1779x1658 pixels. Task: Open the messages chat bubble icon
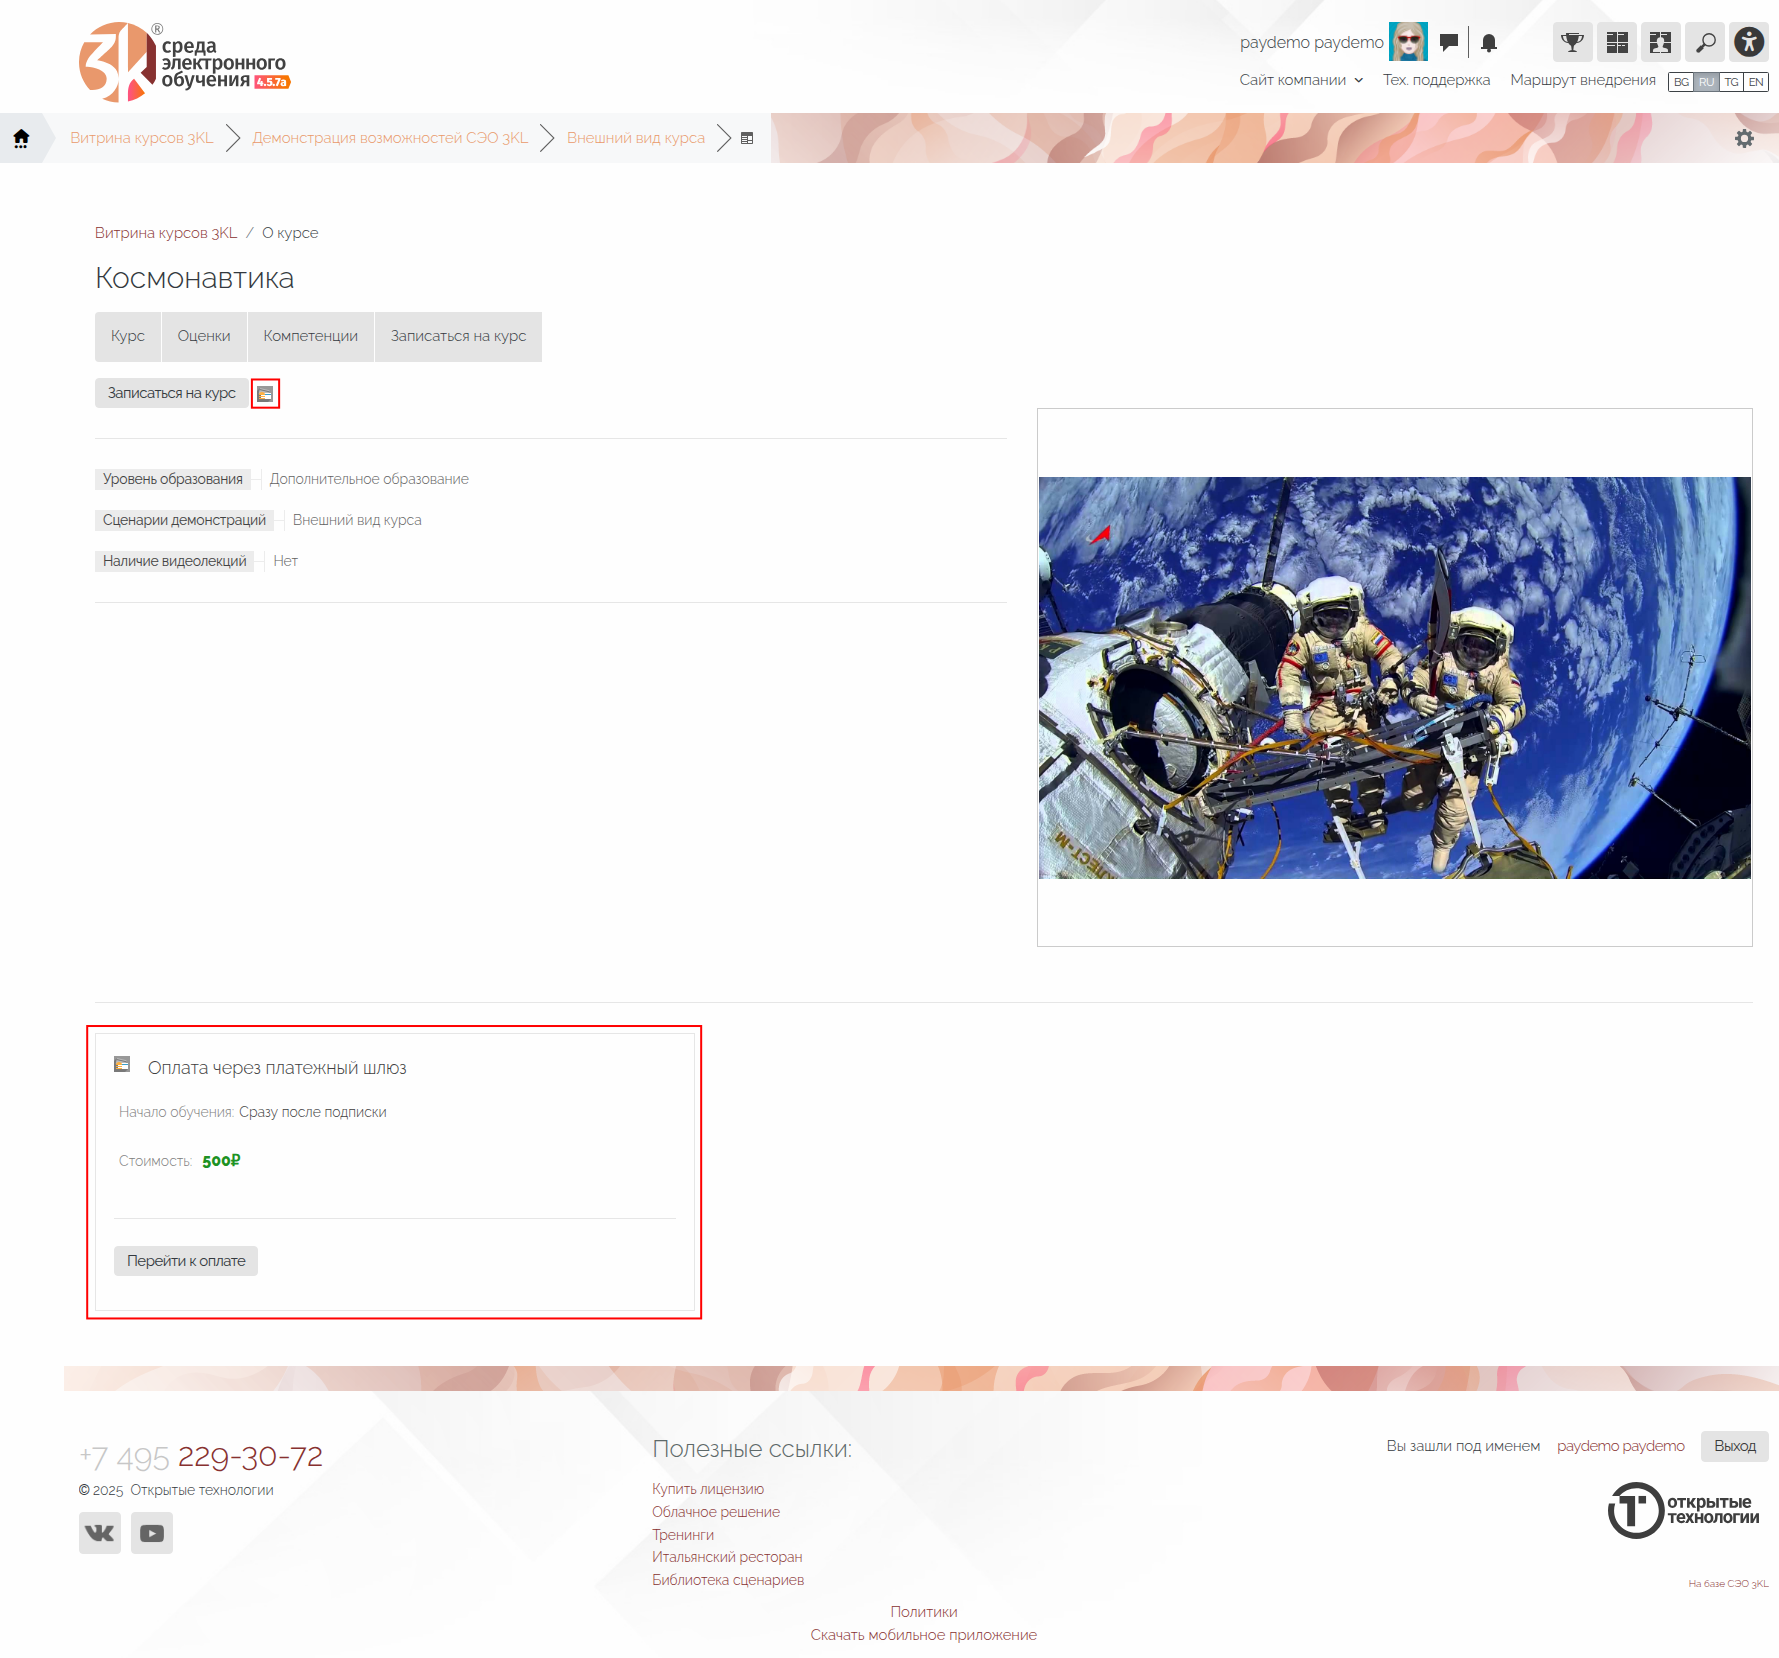coord(1448,42)
